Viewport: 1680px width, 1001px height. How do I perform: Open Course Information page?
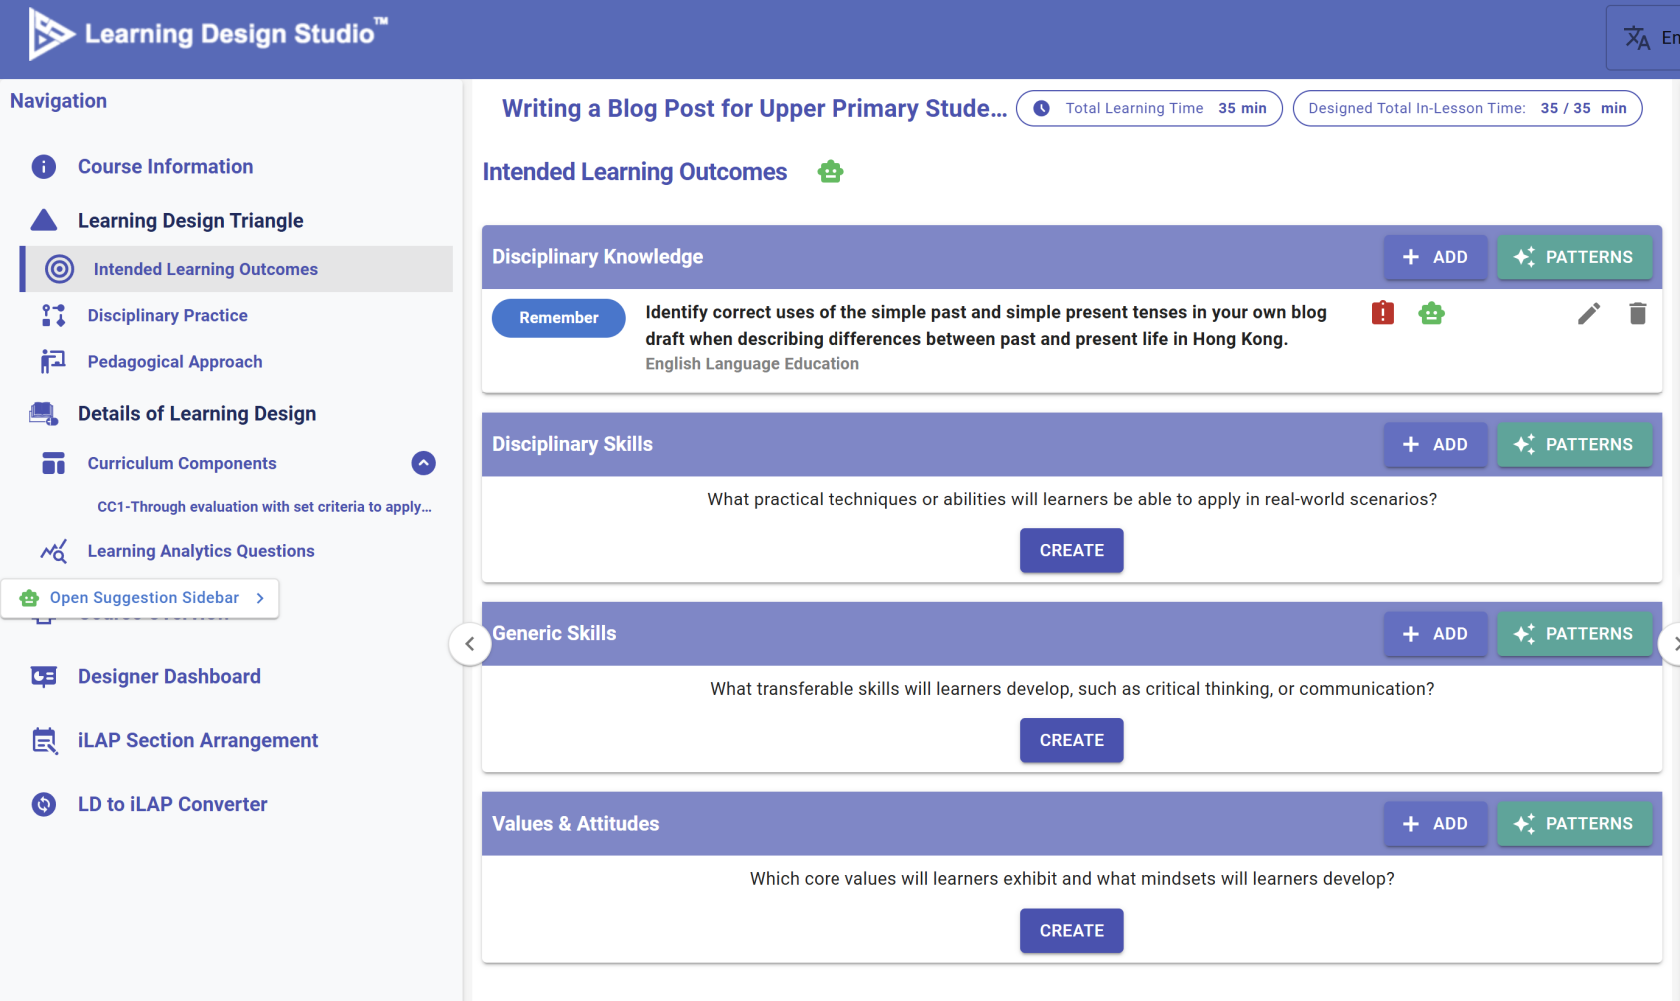pyautogui.click(x=165, y=167)
